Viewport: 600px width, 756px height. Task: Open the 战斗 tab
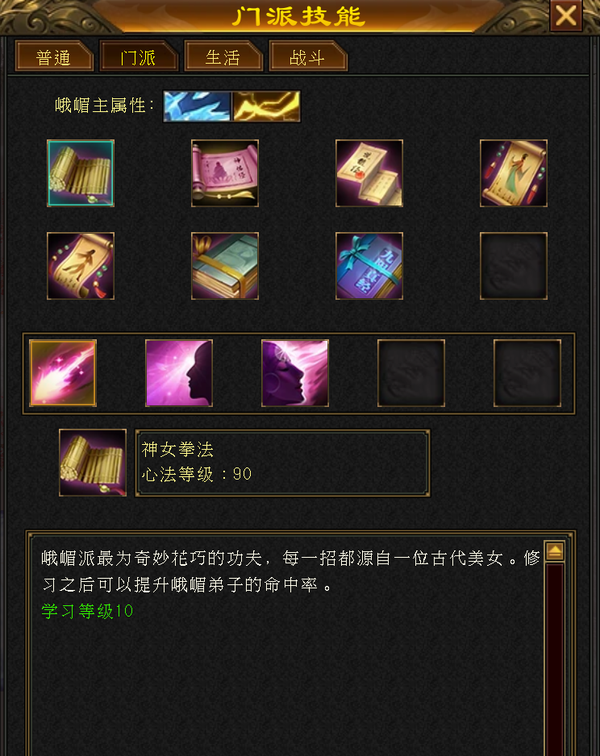pos(308,56)
